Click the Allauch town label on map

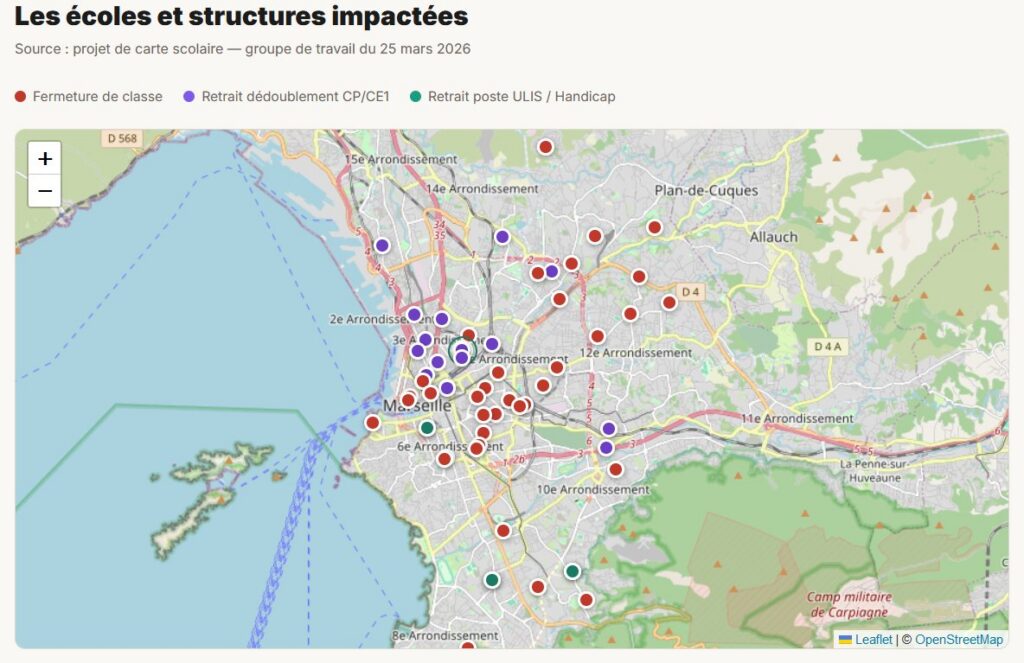pyautogui.click(x=774, y=237)
